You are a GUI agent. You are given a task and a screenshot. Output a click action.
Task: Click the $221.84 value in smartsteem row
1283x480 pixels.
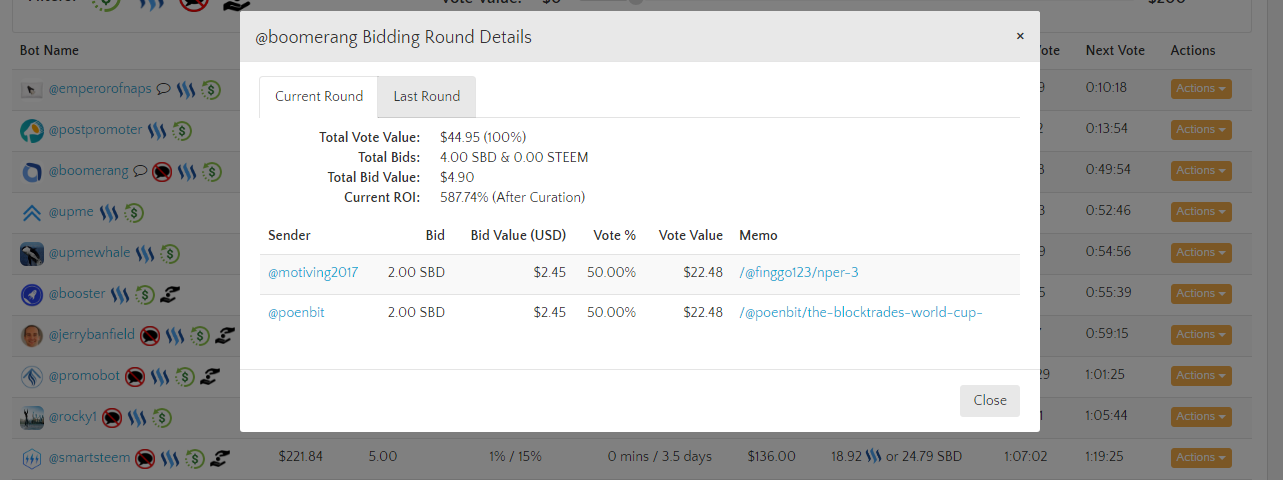[x=300, y=456]
